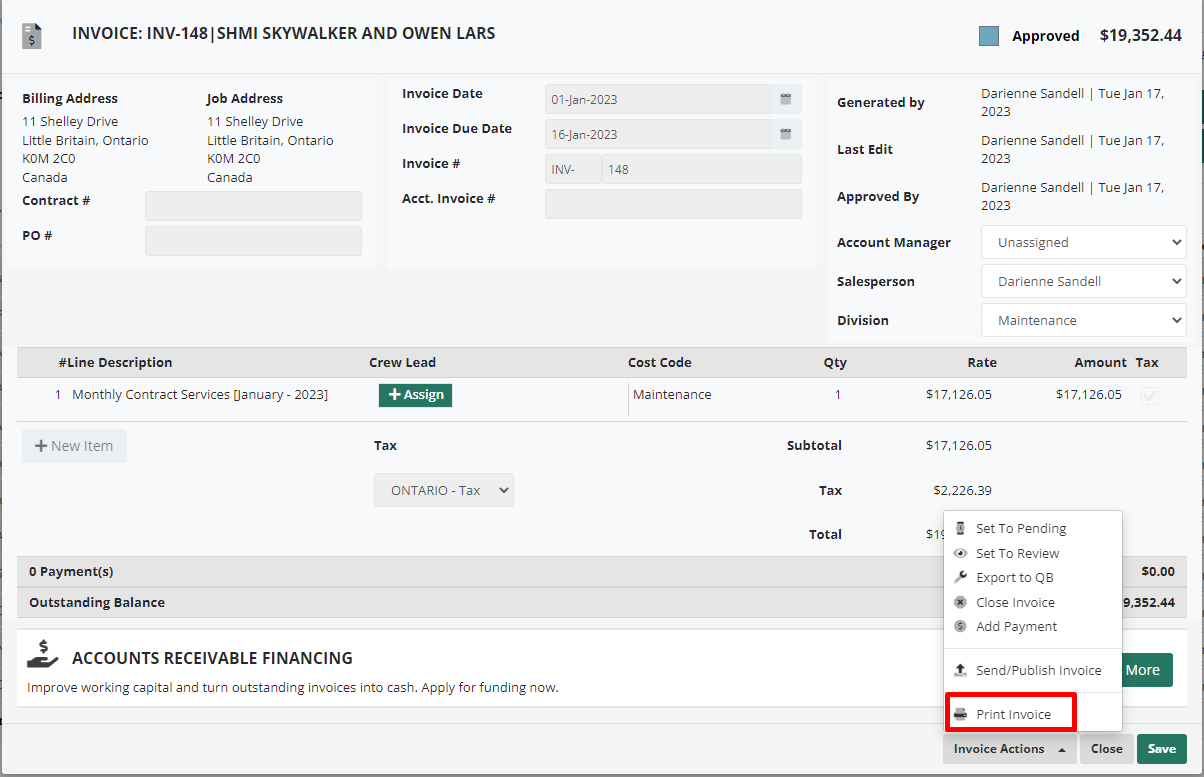Click the New Item button
This screenshot has width=1204, height=777.
74,446
